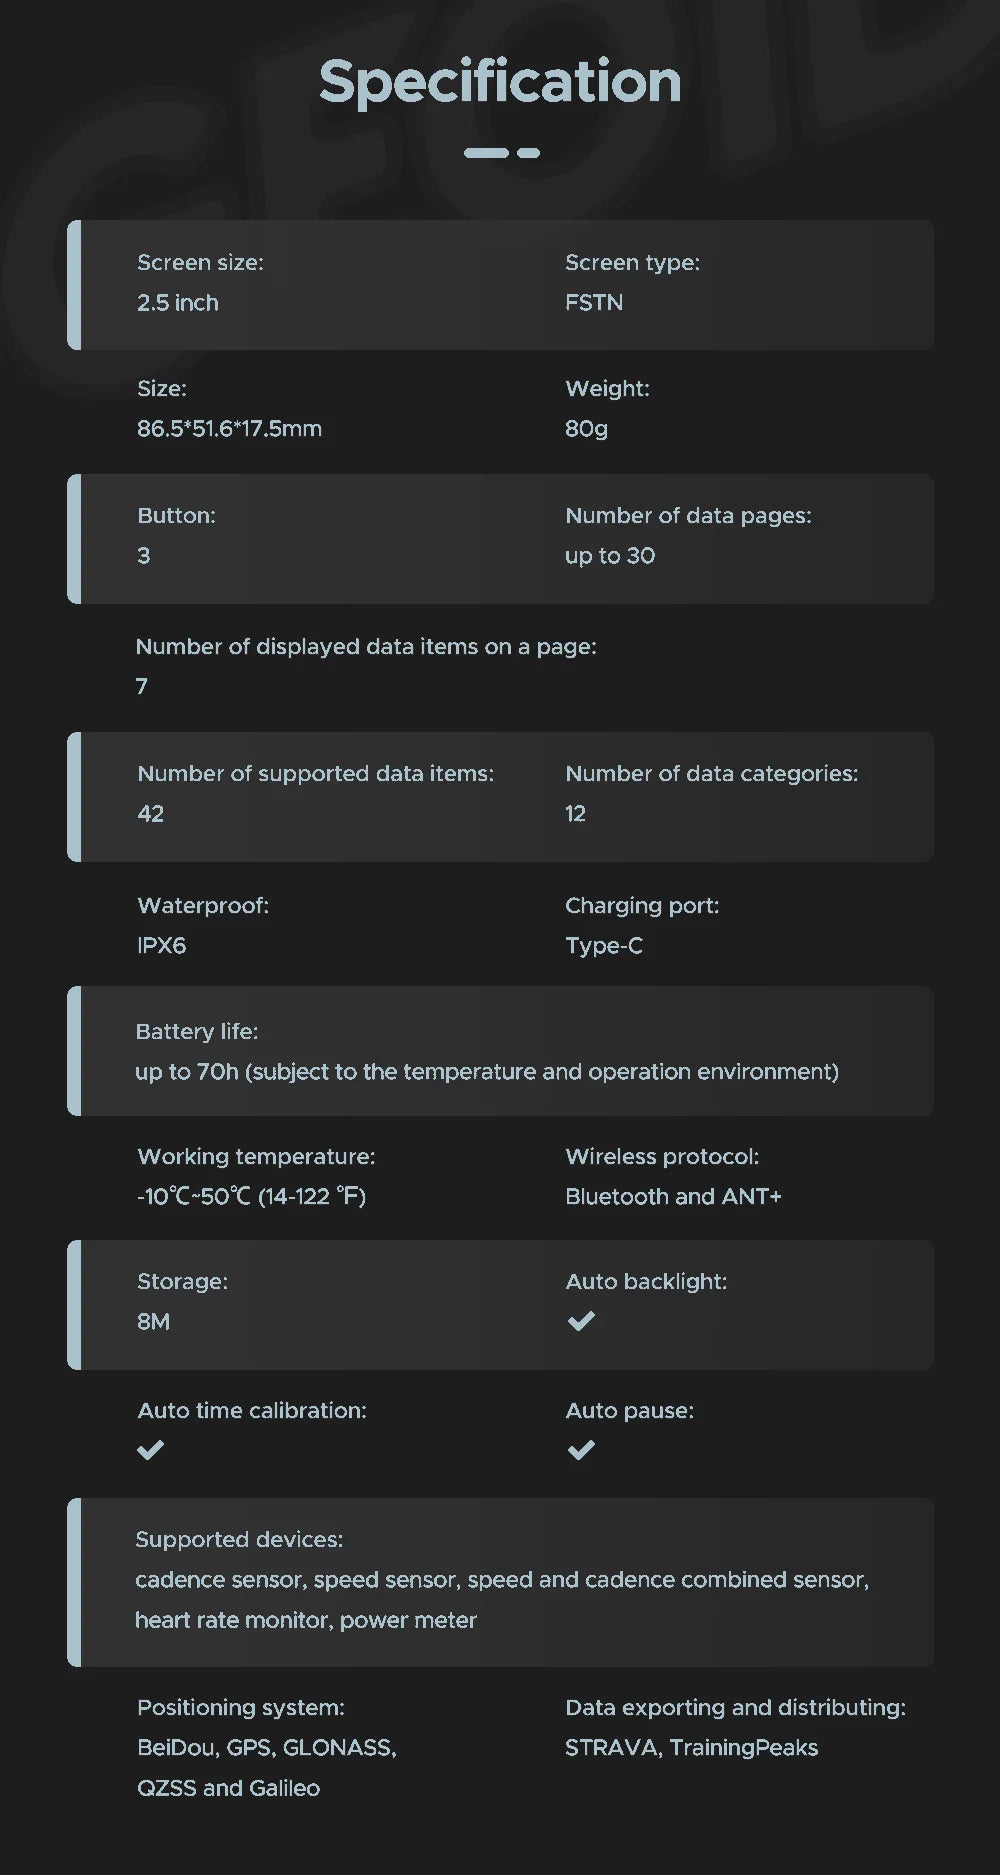Click the Auto time calibration checkmark
Viewport: 1000px width, 1875px height.
pyautogui.click(x=150, y=1450)
